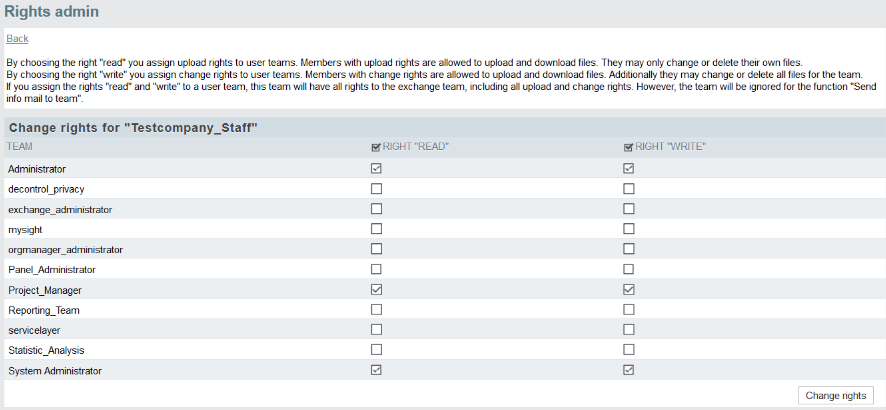Image resolution: width=886 pixels, height=410 pixels.
Task: Toggle all teams' RIGHT "READ" header checkbox
Action: point(376,148)
